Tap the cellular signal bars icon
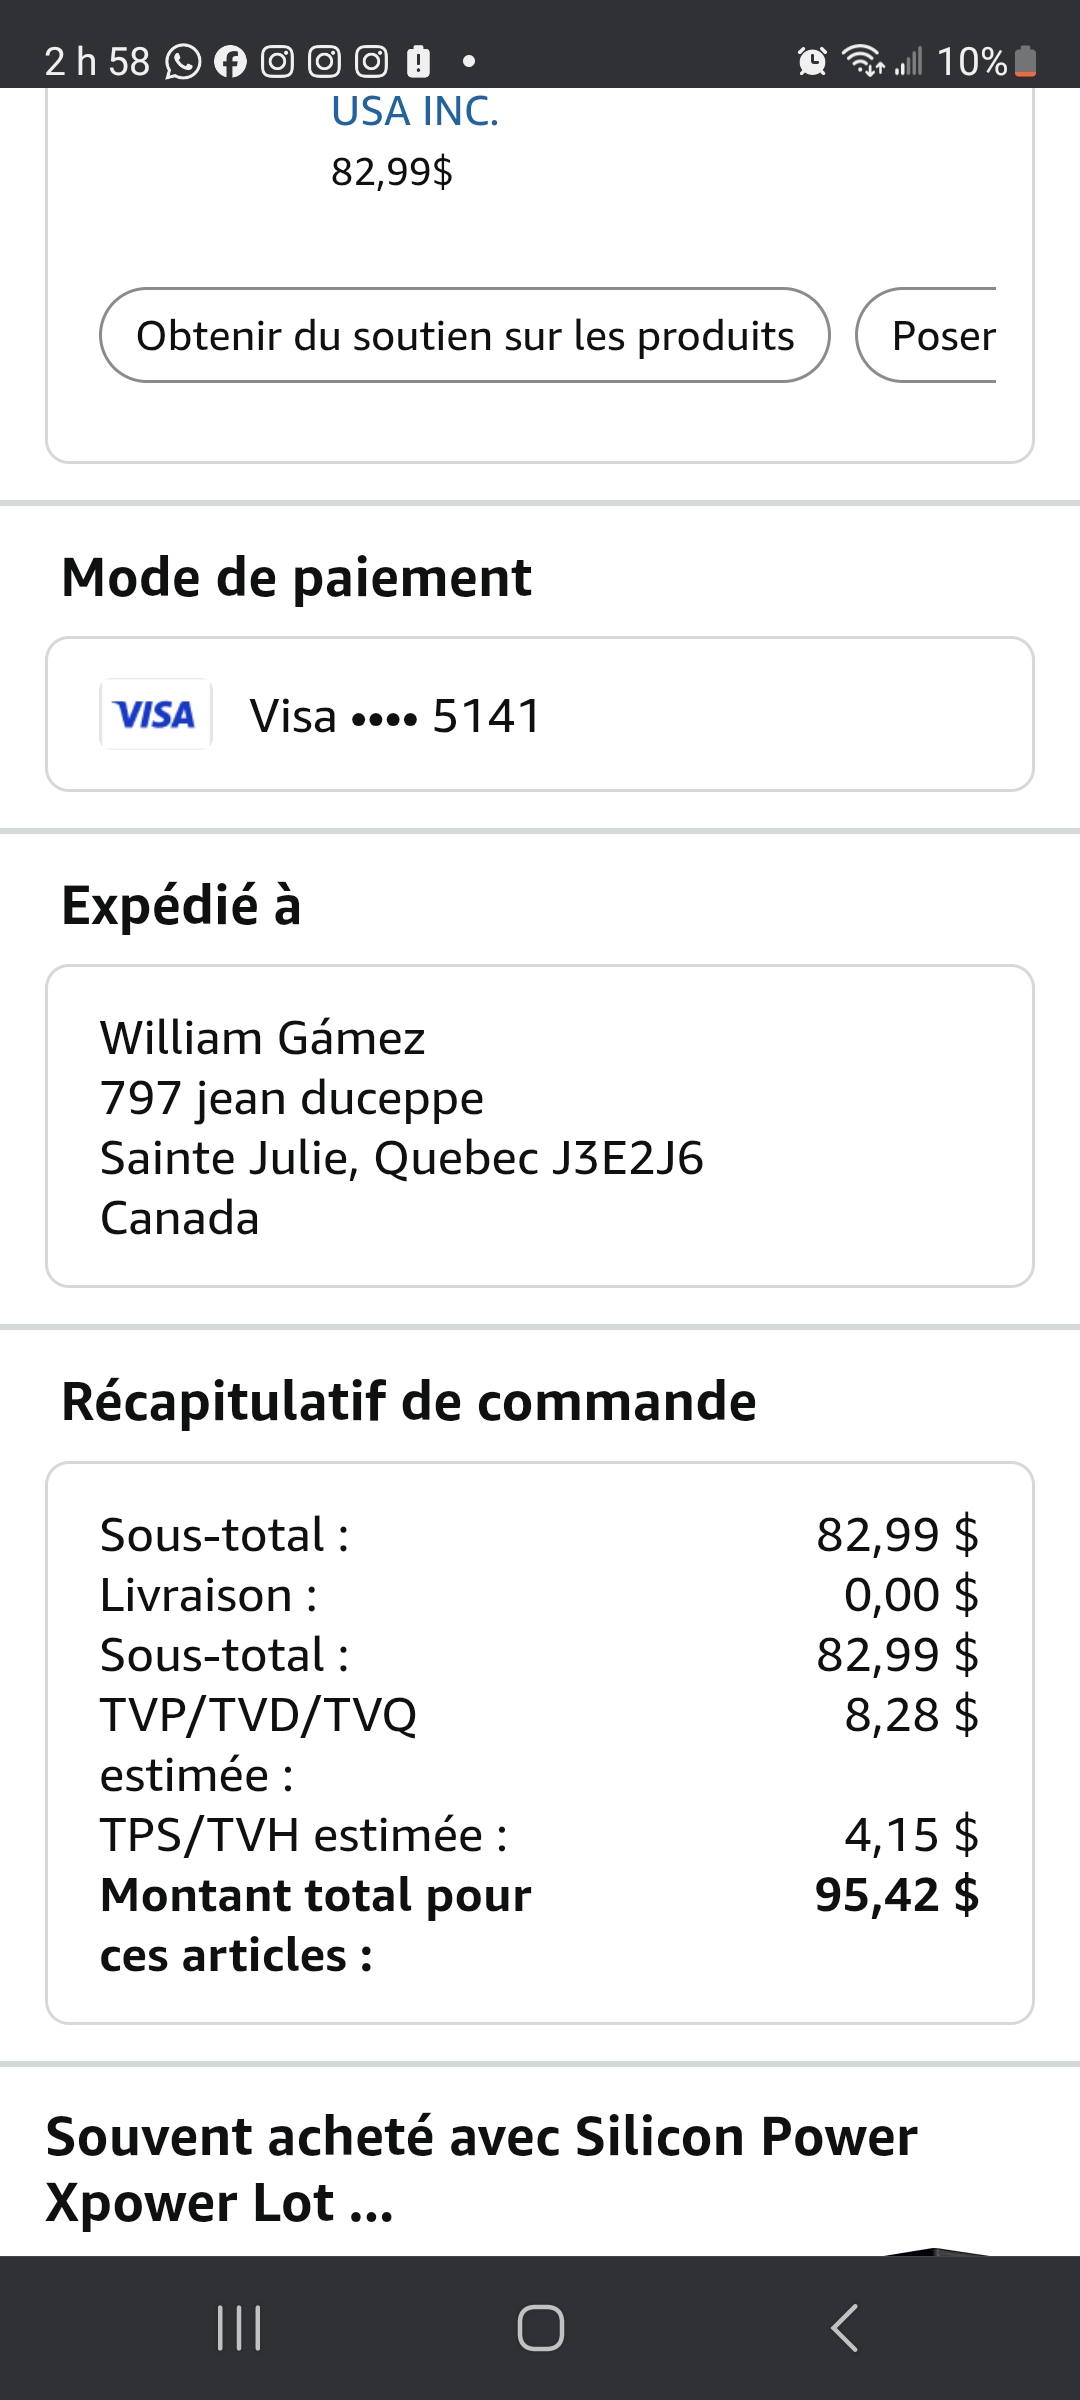The height and width of the screenshot is (2400, 1080). click(908, 62)
